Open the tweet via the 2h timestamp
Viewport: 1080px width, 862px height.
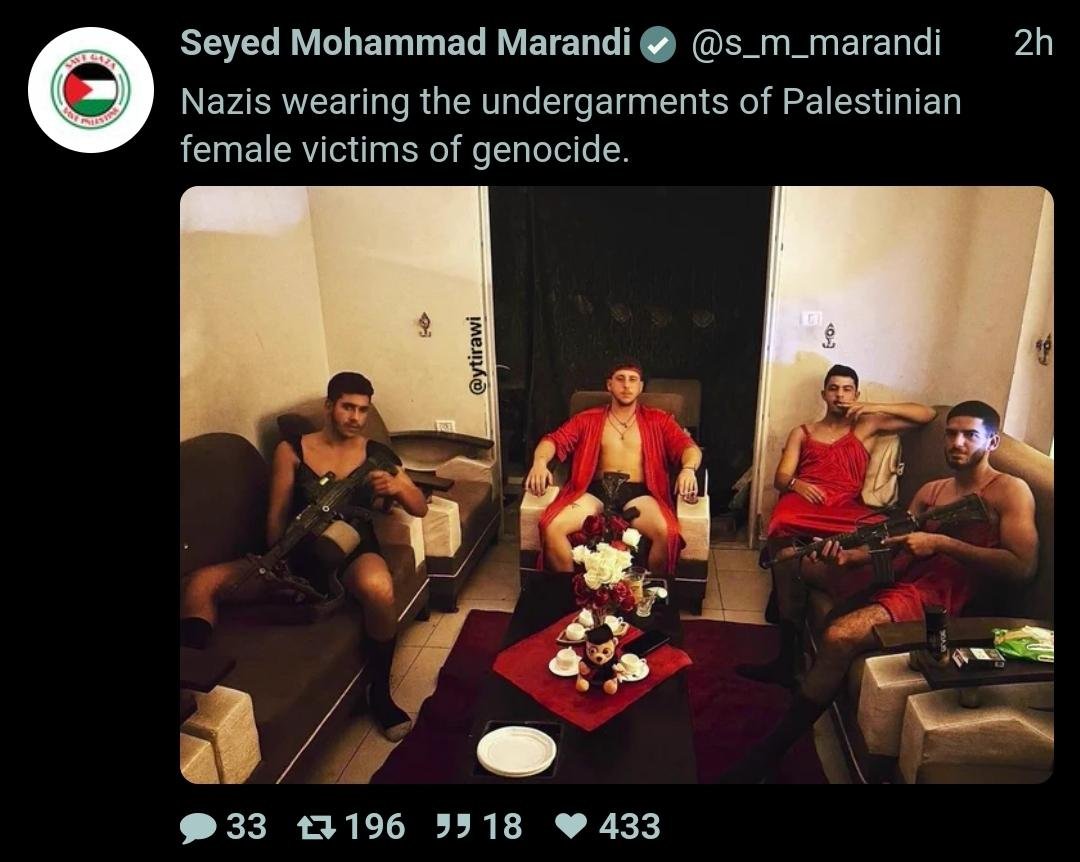pos(1033,43)
